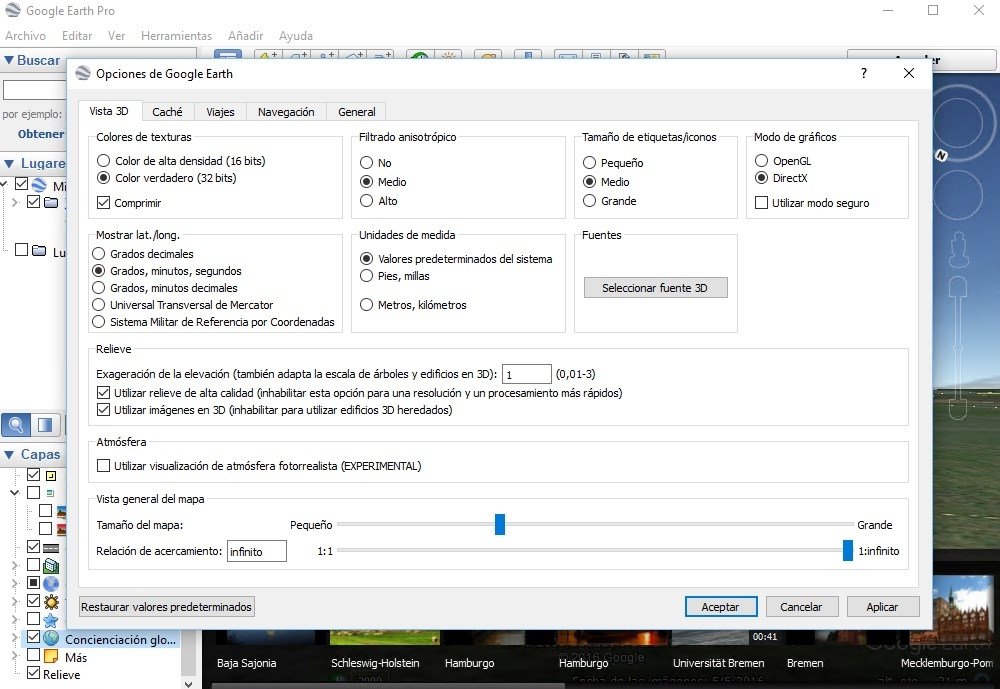Image resolution: width=1000 pixels, height=689 pixels.
Task: Click the Tamaño del mapa slider handle
Action: click(x=500, y=524)
